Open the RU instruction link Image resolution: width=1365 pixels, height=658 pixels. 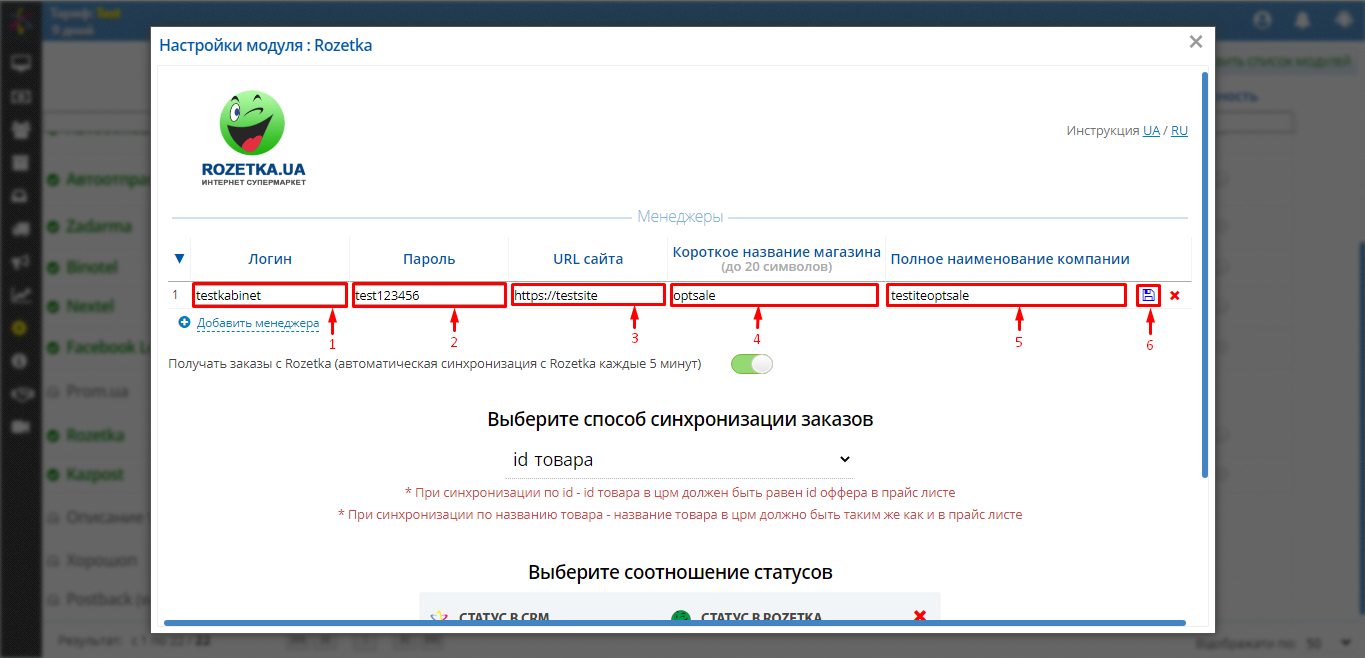(x=1179, y=131)
